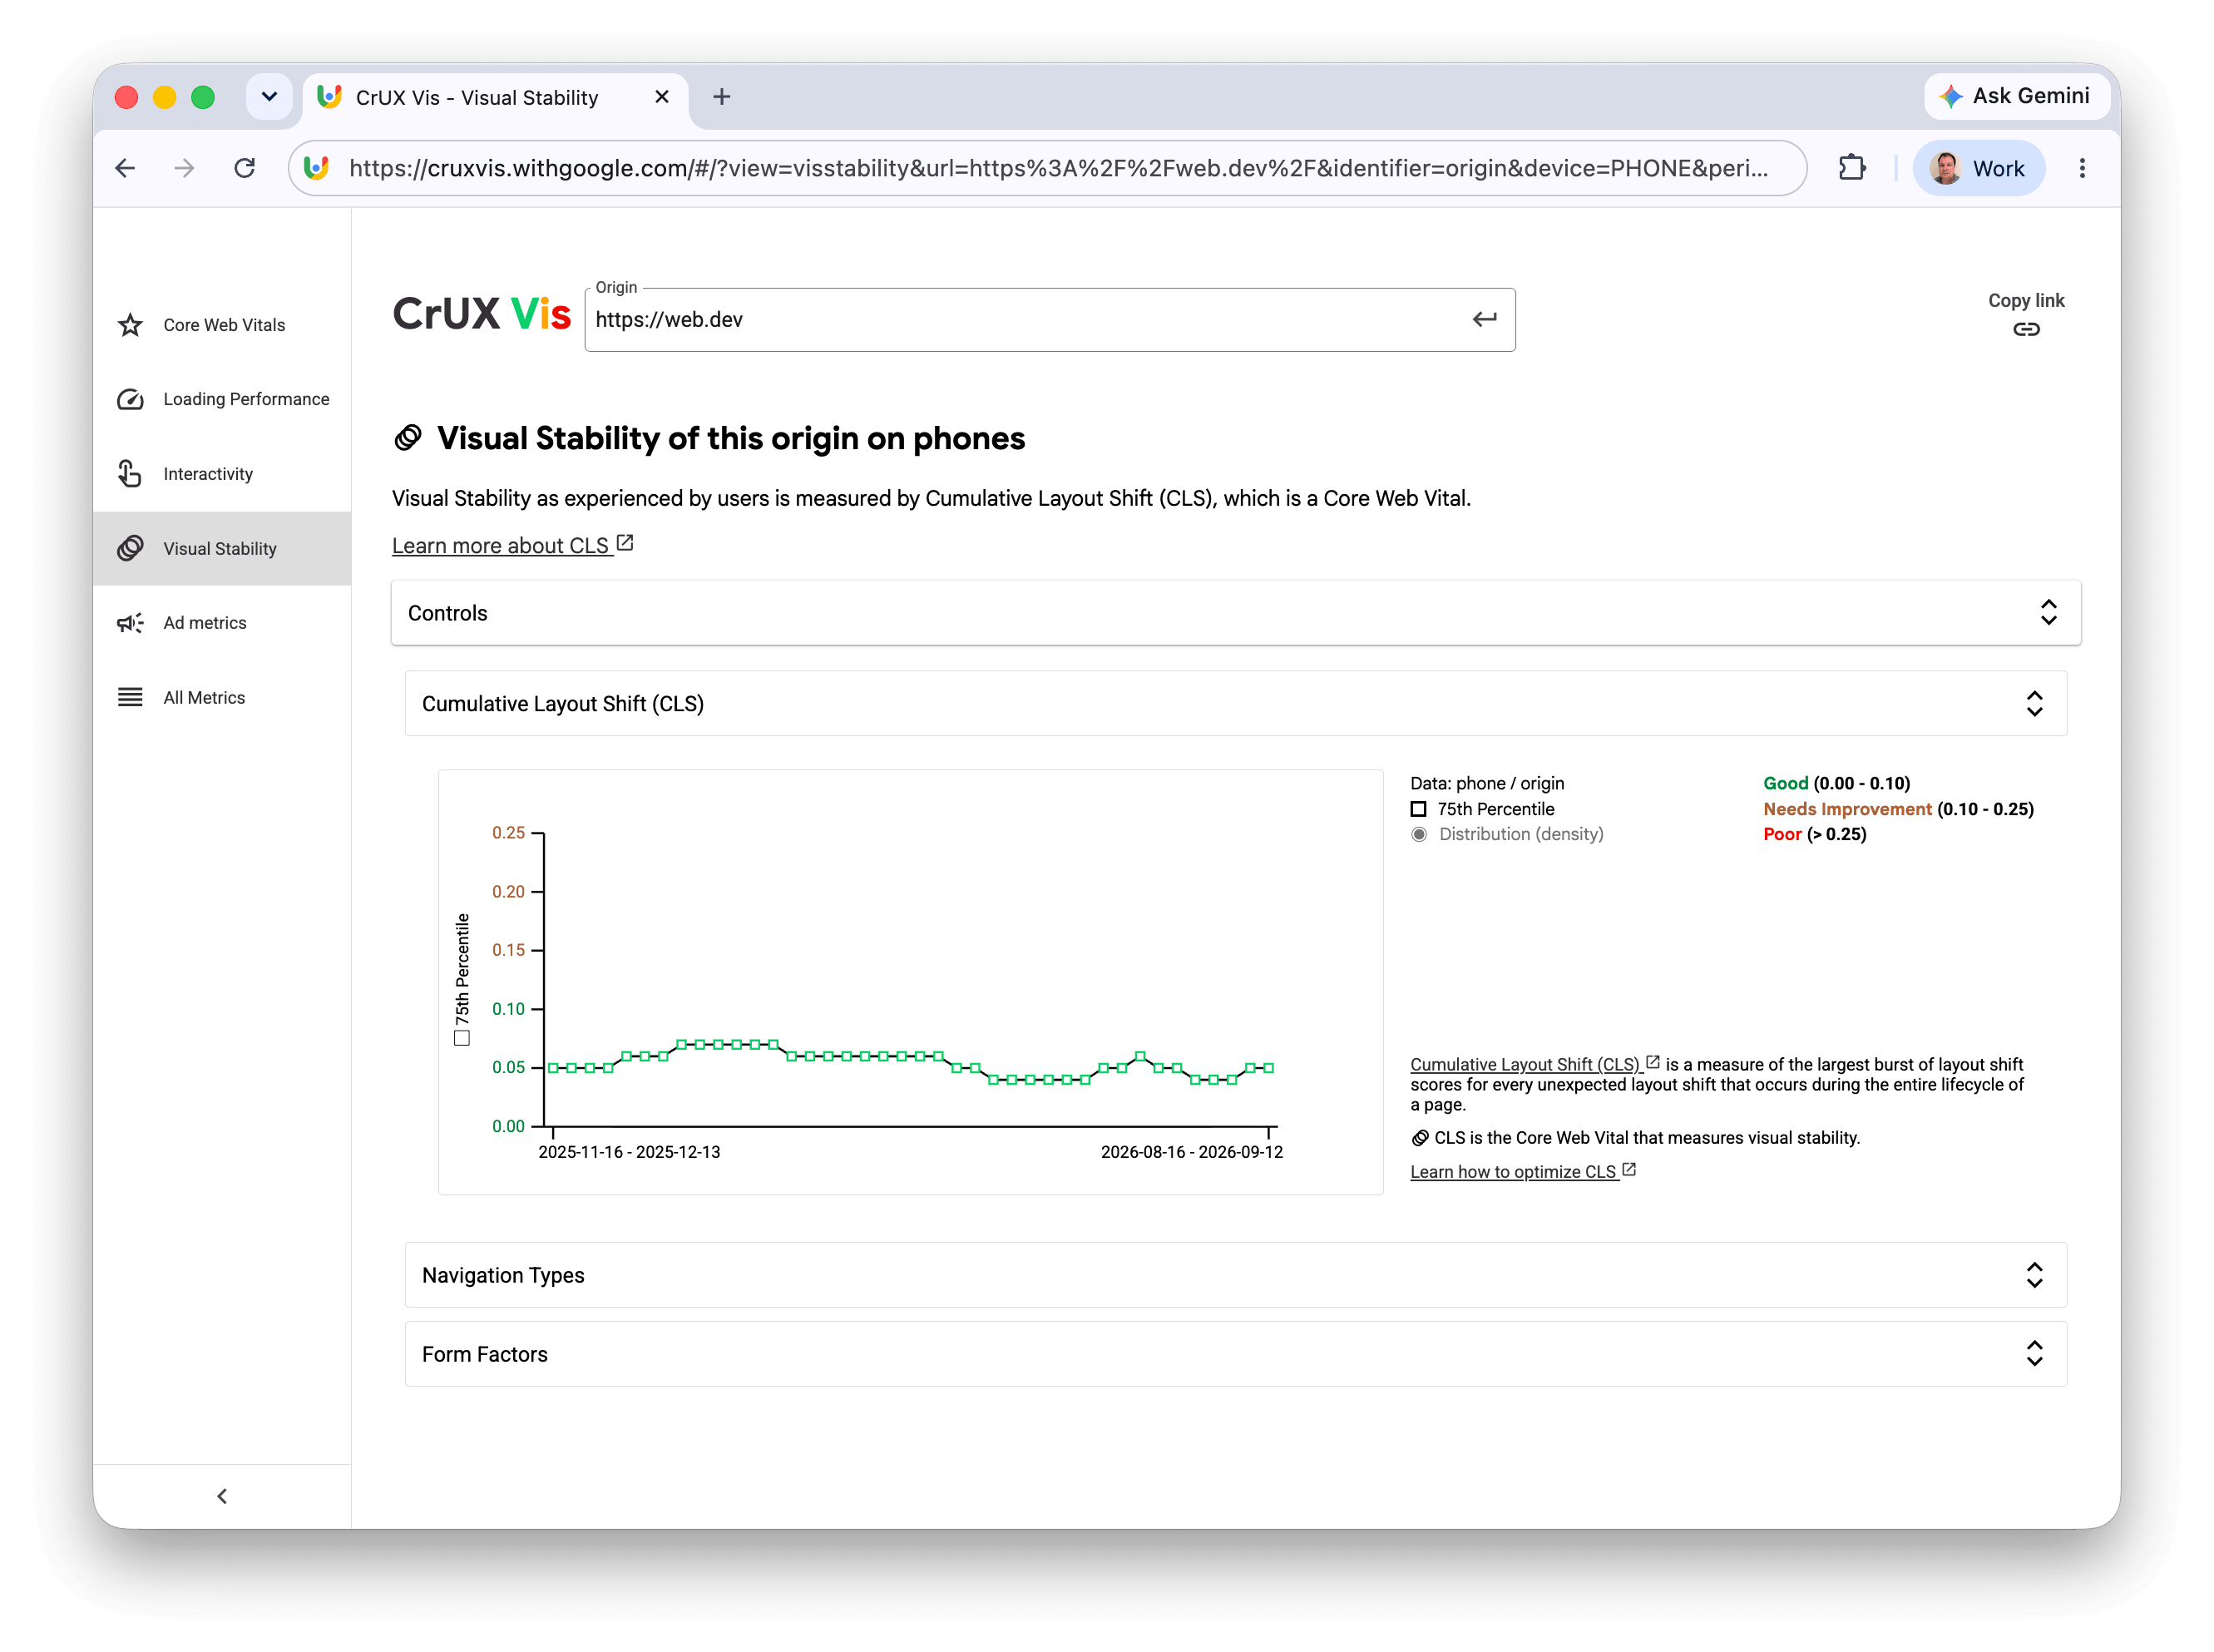Switch to Interactivity view
Image resolution: width=2214 pixels, height=1652 pixels.
coord(222,474)
